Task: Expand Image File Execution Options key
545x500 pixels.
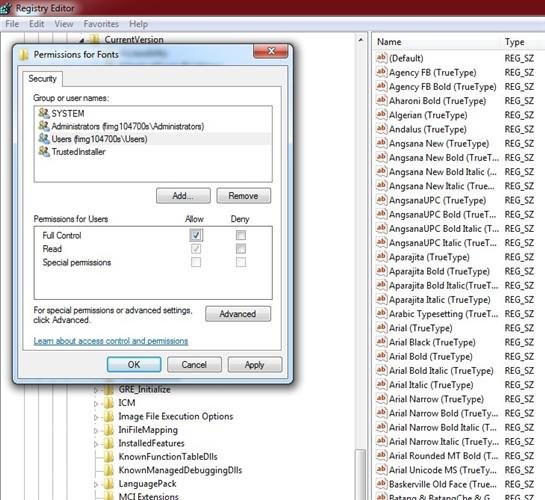Action: click(96, 417)
